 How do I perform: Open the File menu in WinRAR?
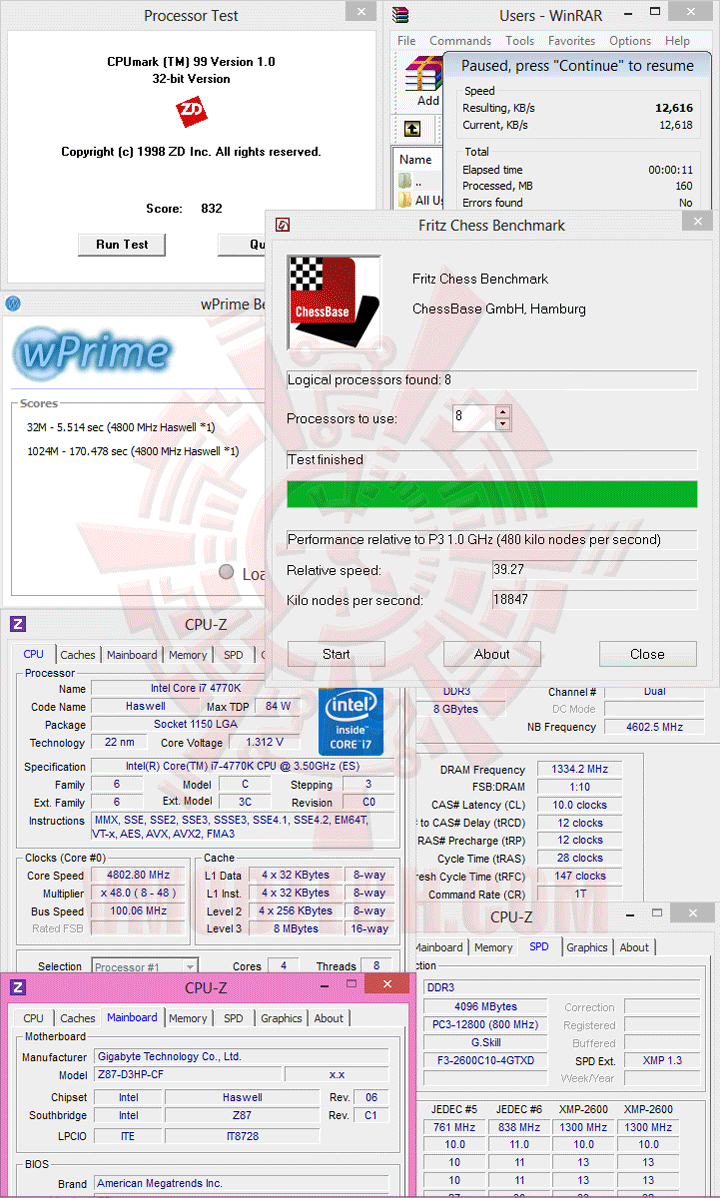point(407,40)
